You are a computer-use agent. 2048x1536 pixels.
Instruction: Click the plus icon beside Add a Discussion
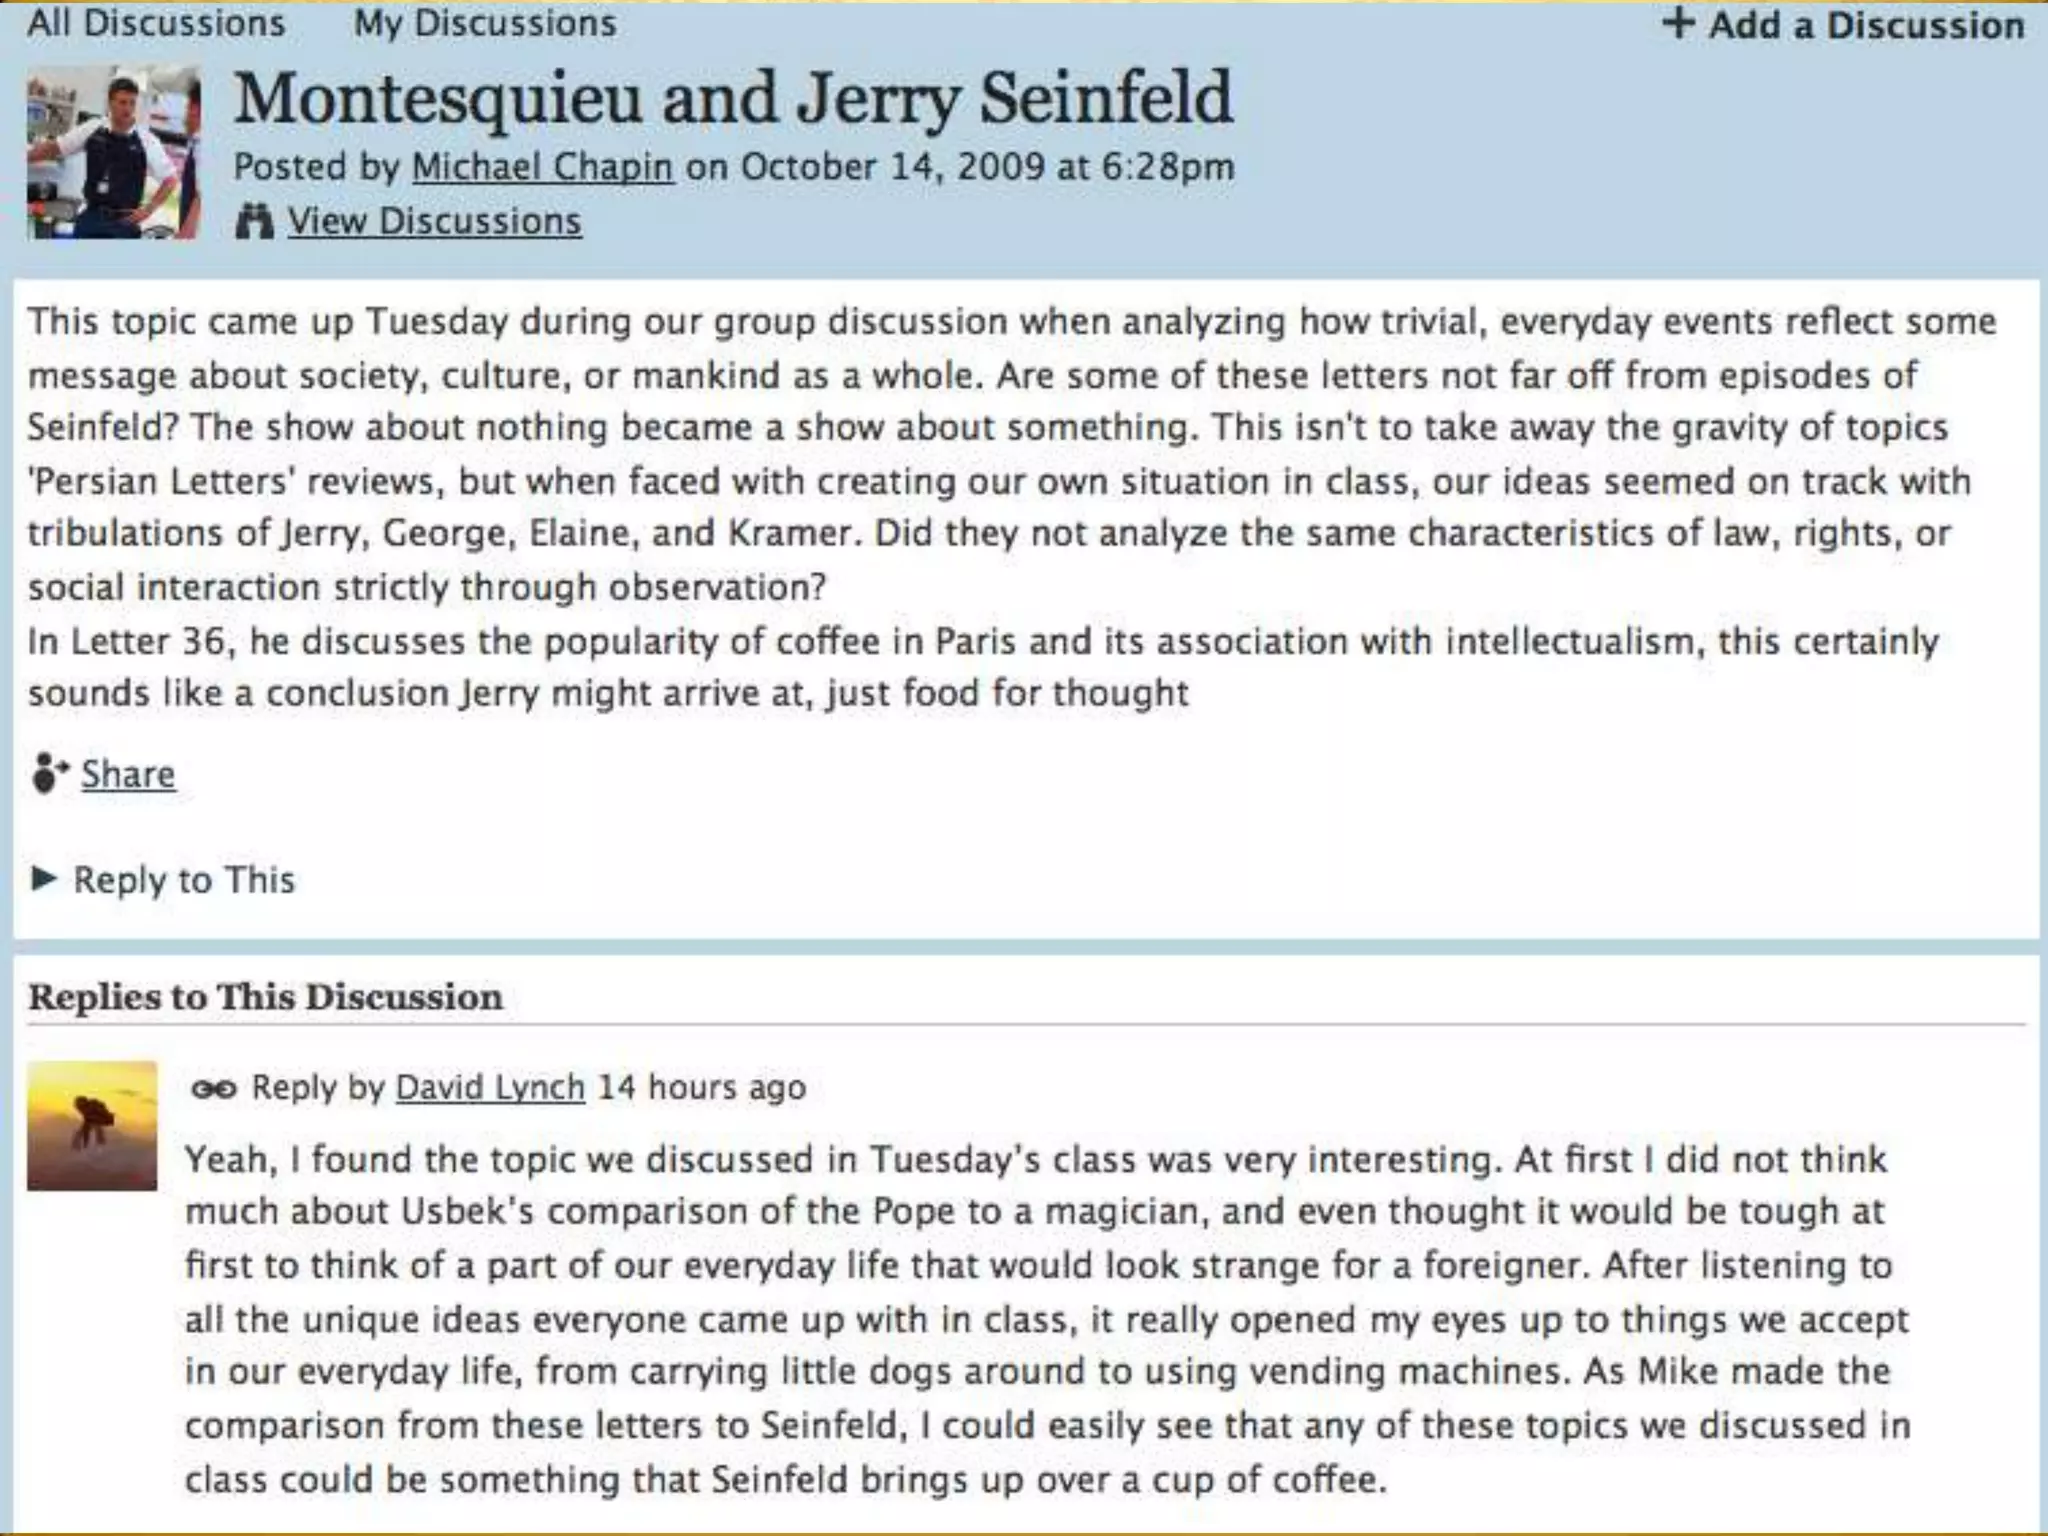[x=1679, y=23]
